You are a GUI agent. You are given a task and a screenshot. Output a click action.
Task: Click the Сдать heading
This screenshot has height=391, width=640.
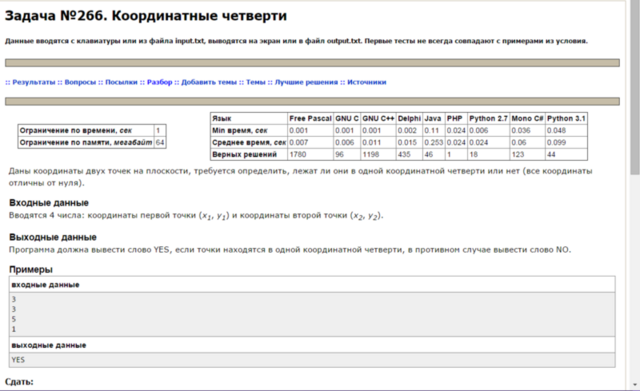pos(19,382)
